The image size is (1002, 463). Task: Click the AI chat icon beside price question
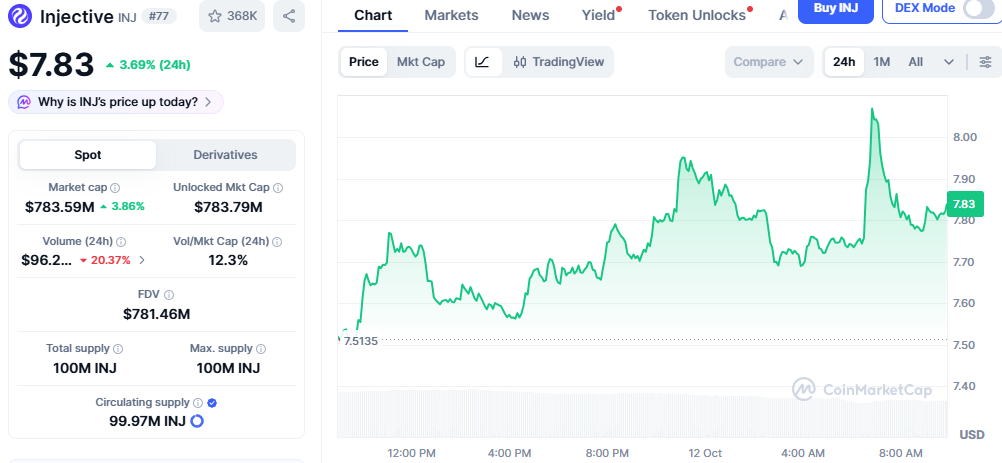pos(24,102)
